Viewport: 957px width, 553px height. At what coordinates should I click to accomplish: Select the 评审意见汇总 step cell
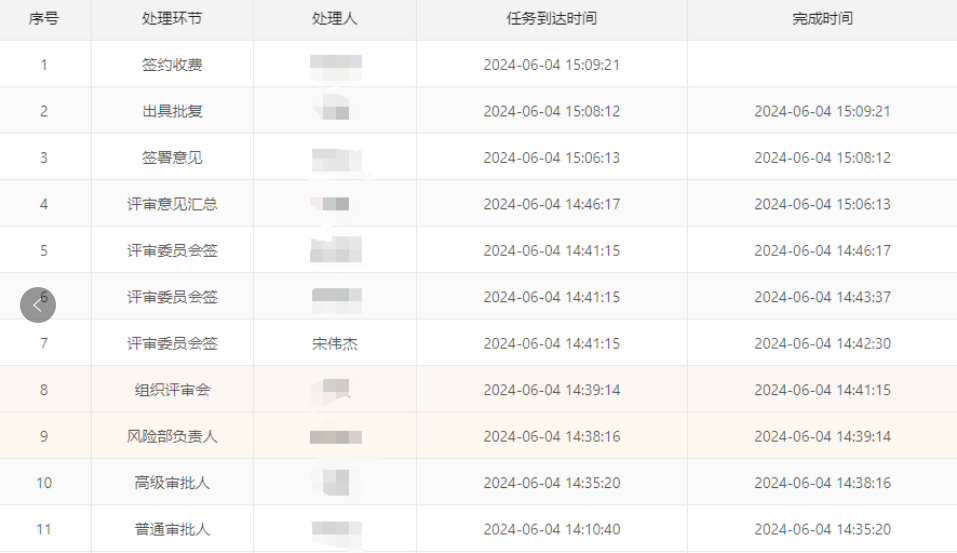tap(172, 204)
